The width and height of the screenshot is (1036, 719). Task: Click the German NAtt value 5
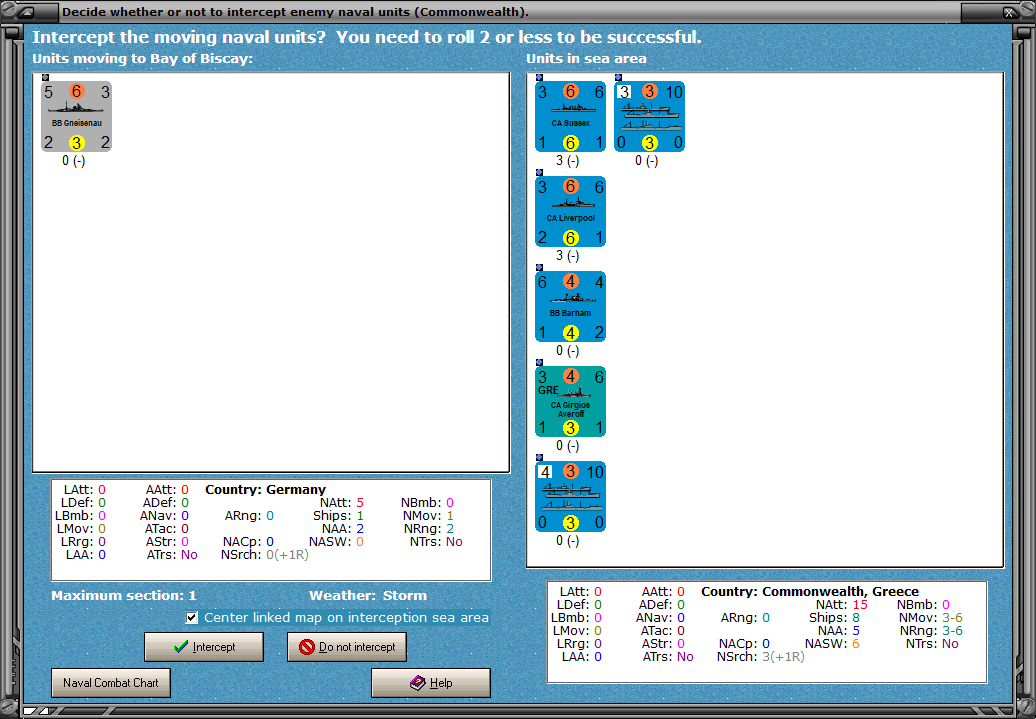point(360,503)
